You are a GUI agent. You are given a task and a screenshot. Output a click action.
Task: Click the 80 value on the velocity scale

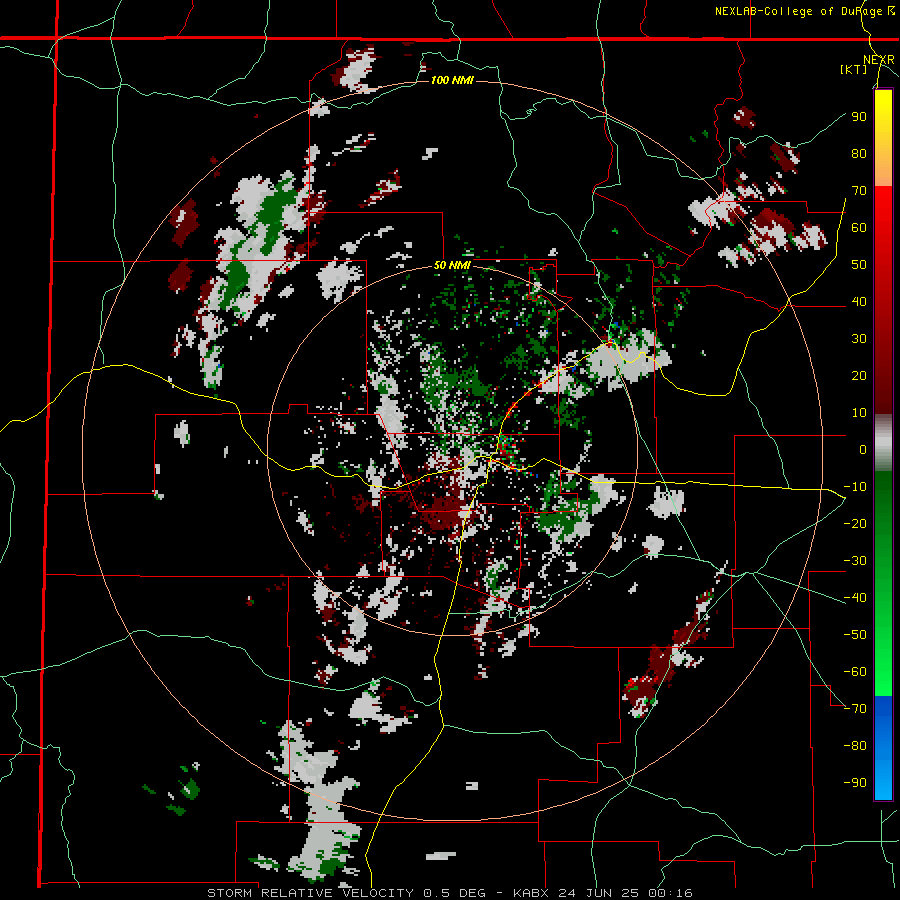(859, 153)
